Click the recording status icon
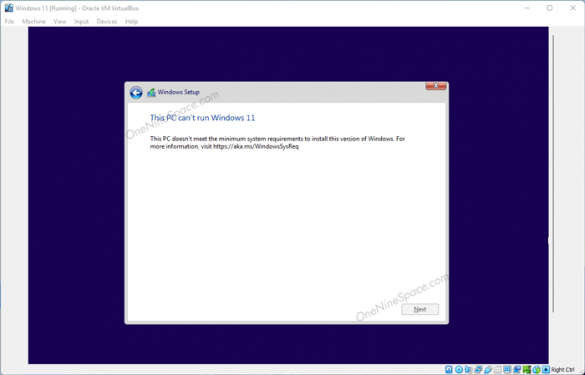 (x=517, y=369)
